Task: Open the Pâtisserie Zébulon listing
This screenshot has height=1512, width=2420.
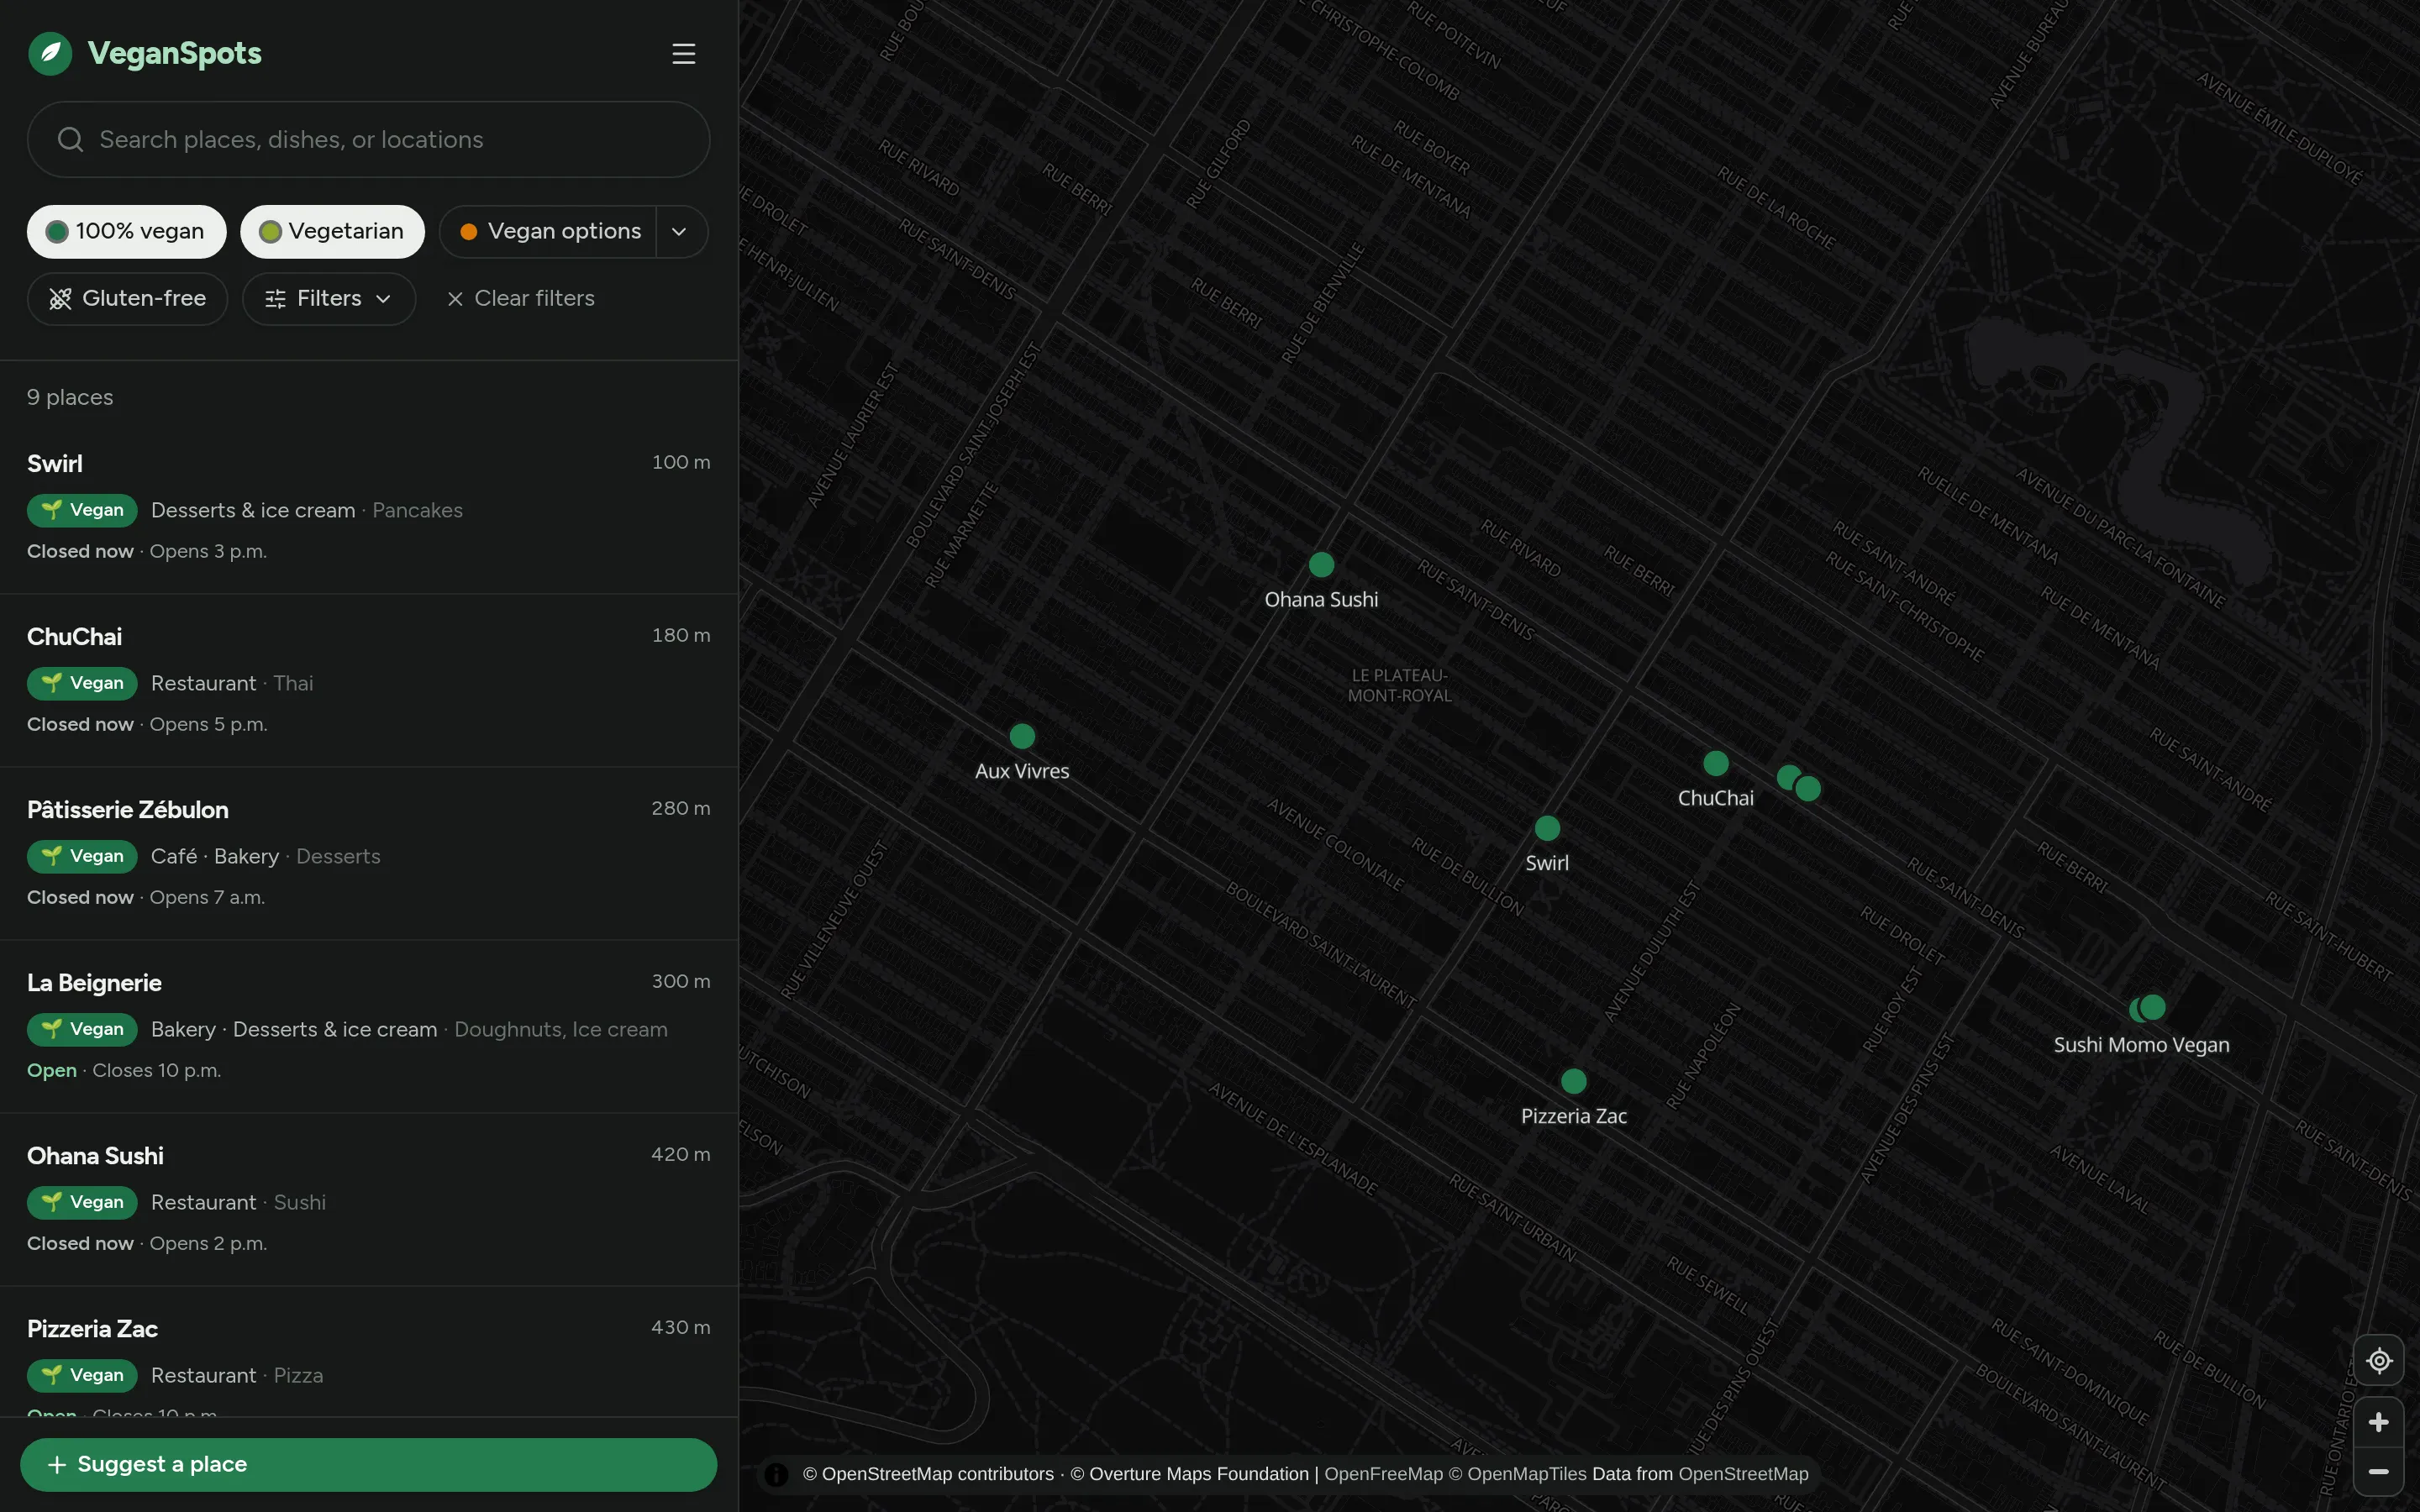Action: [369, 853]
